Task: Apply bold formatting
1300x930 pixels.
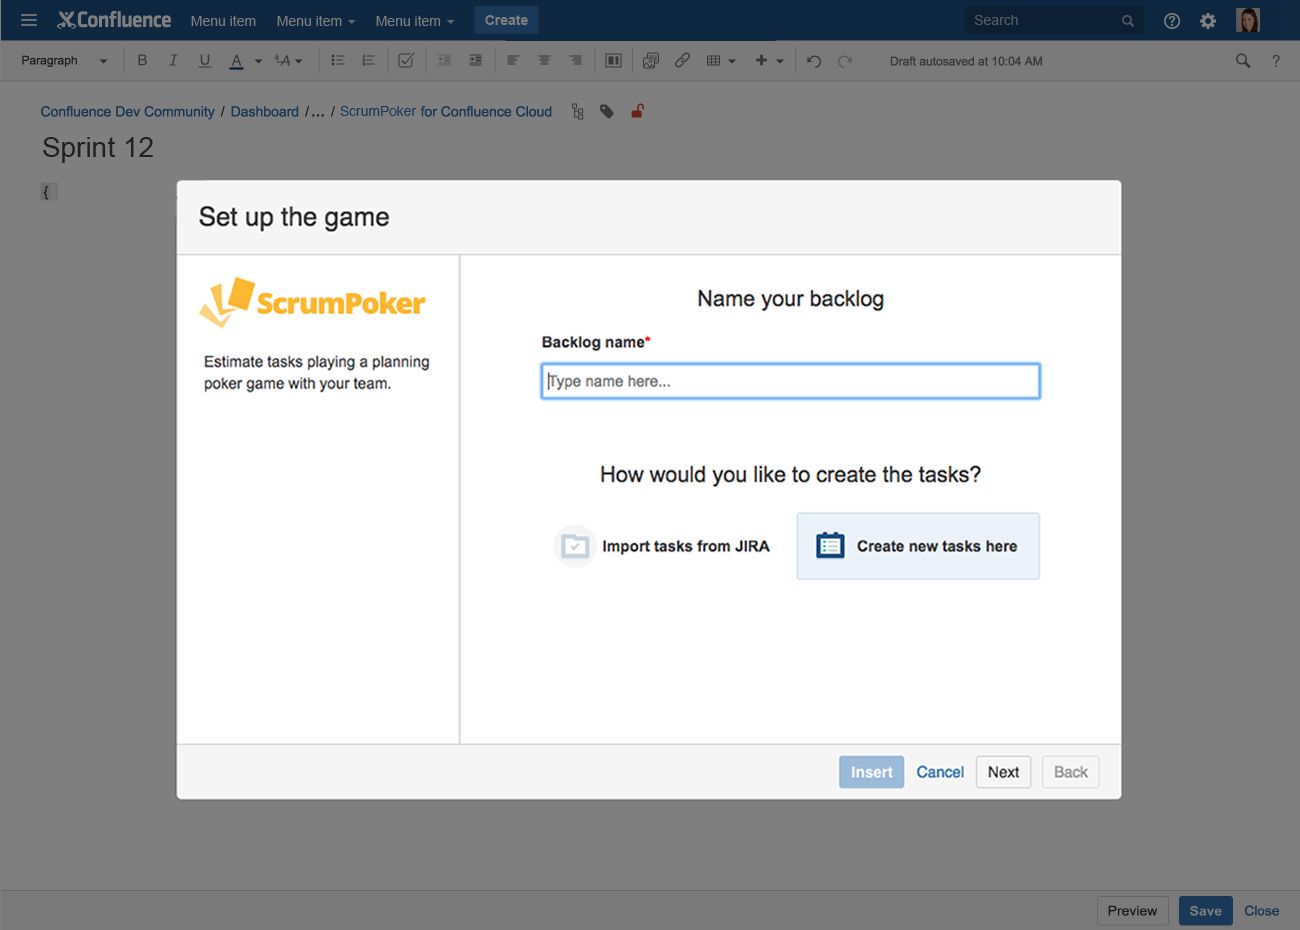Action: (x=142, y=61)
